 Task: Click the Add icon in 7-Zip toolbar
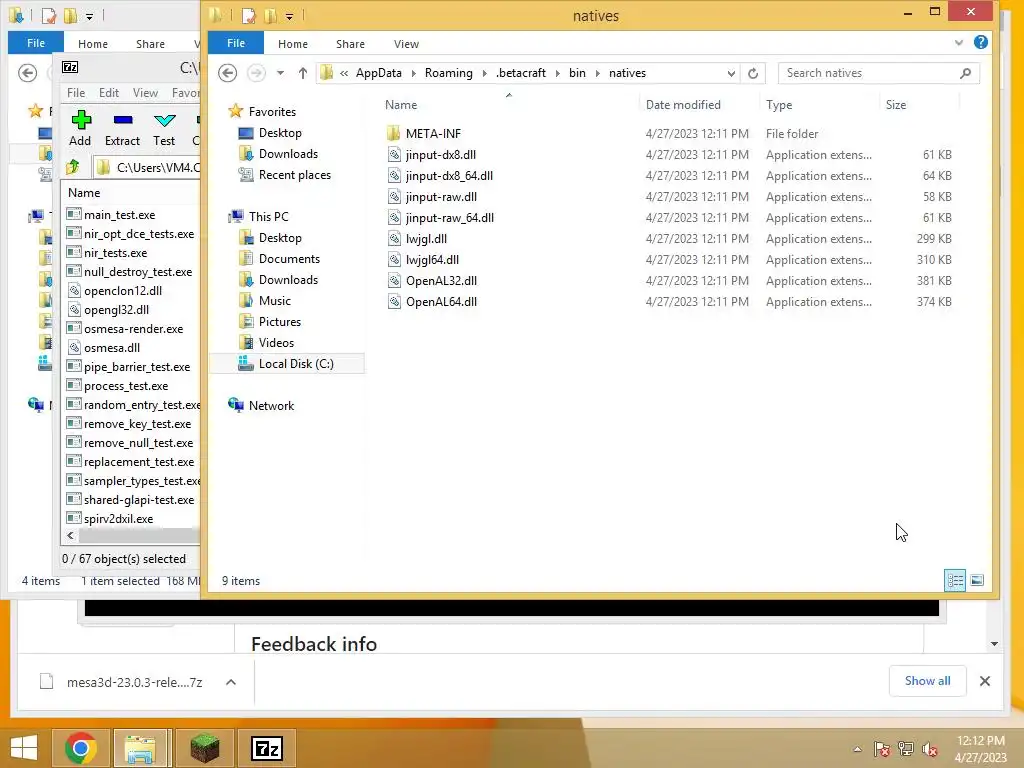tap(81, 120)
